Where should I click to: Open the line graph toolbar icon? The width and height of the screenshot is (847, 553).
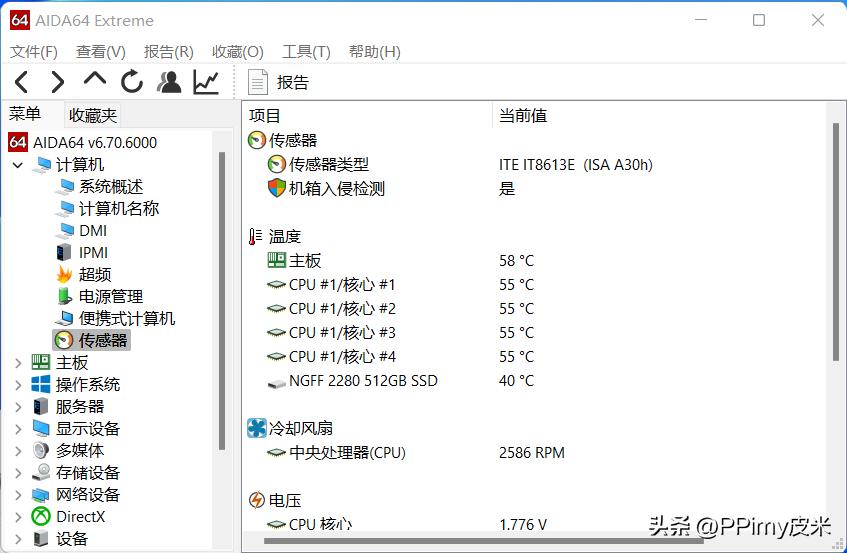tap(206, 82)
